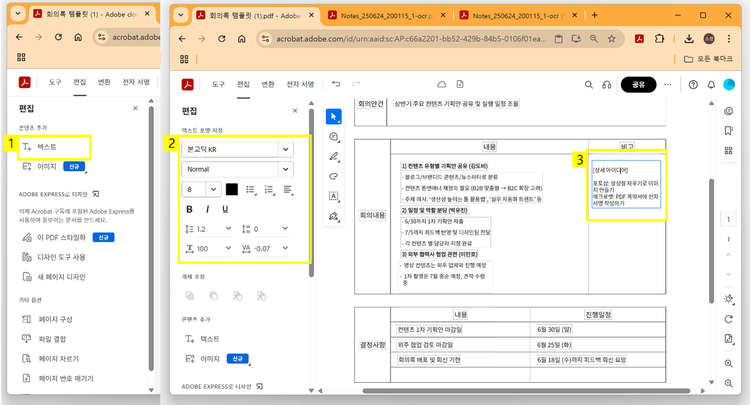Screen dimensions: 750x405
Task: Click the search magnifier in Acrobat header
Action: coord(588,85)
